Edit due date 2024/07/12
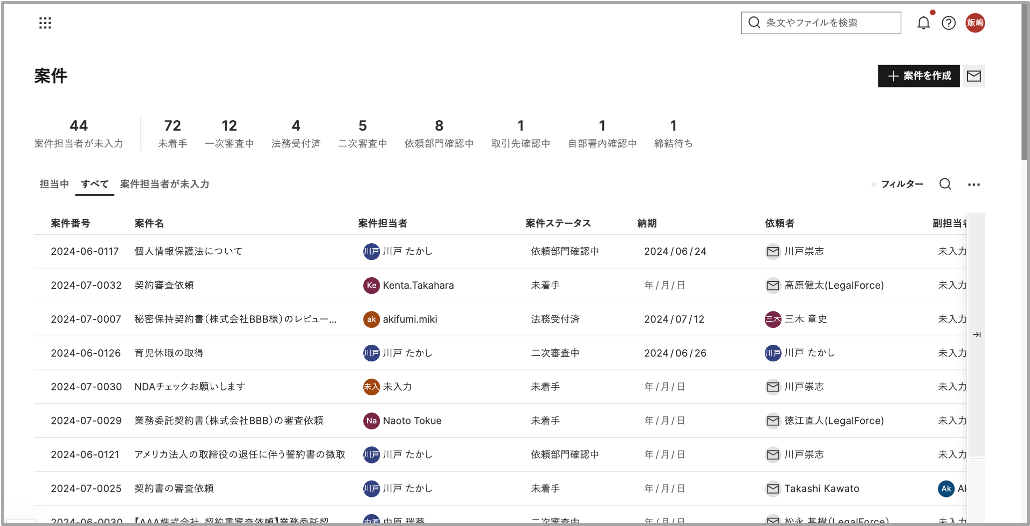The image size is (1030, 526). point(674,319)
